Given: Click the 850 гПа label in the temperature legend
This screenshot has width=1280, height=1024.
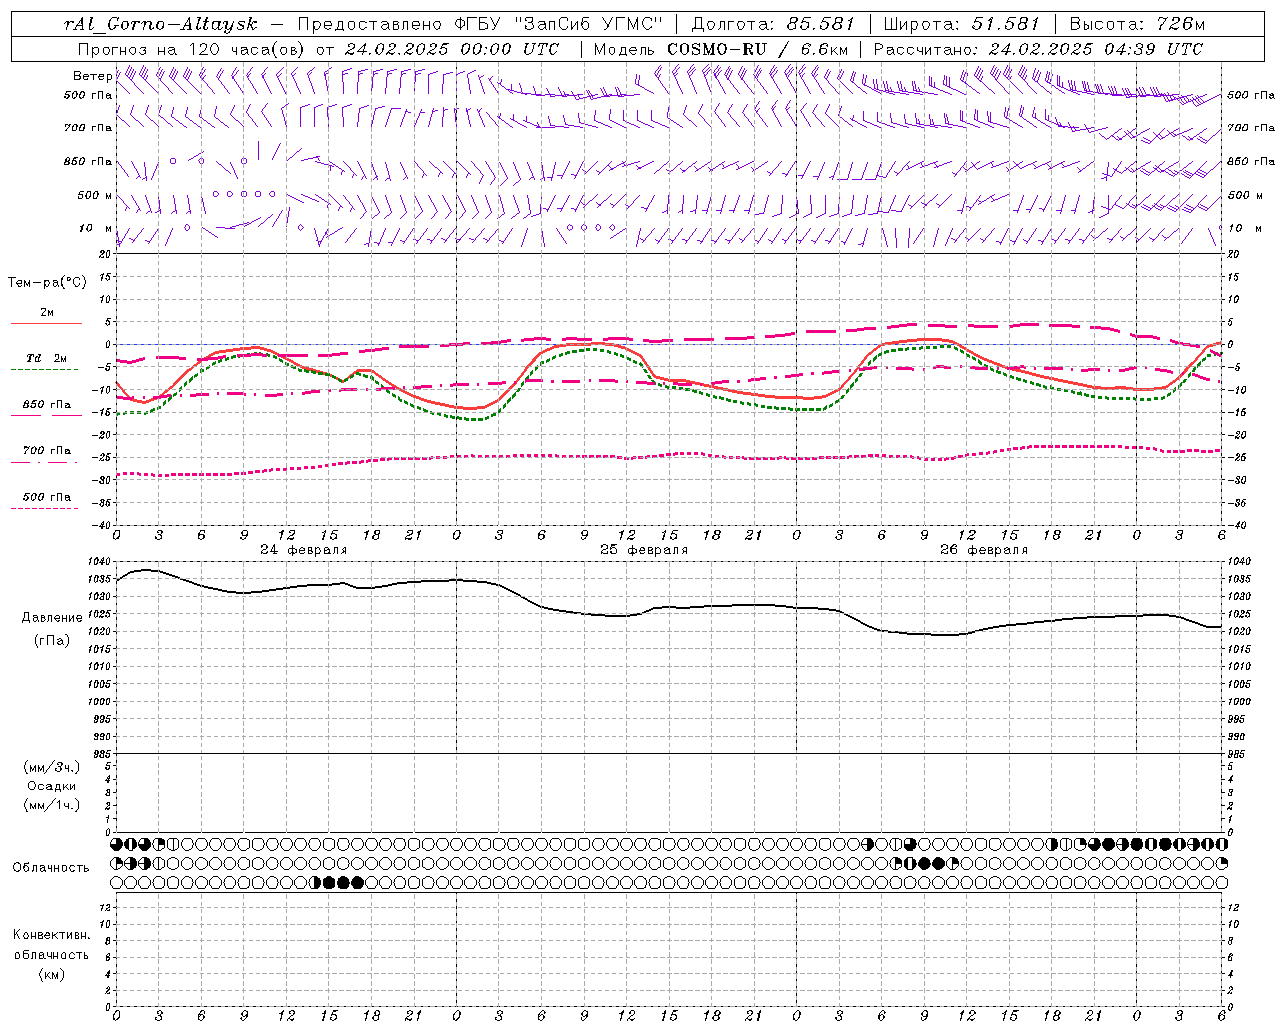Looking at the screenshot, I should pos(47,405).
